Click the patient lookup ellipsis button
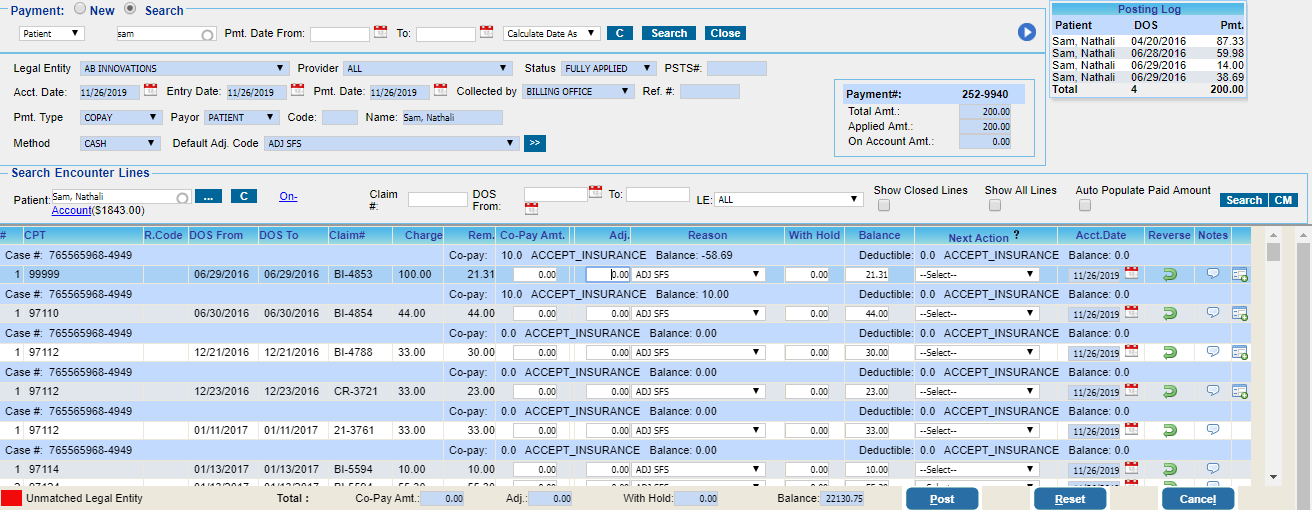This screenshot has width=1312, height=510. pos(208,196)
